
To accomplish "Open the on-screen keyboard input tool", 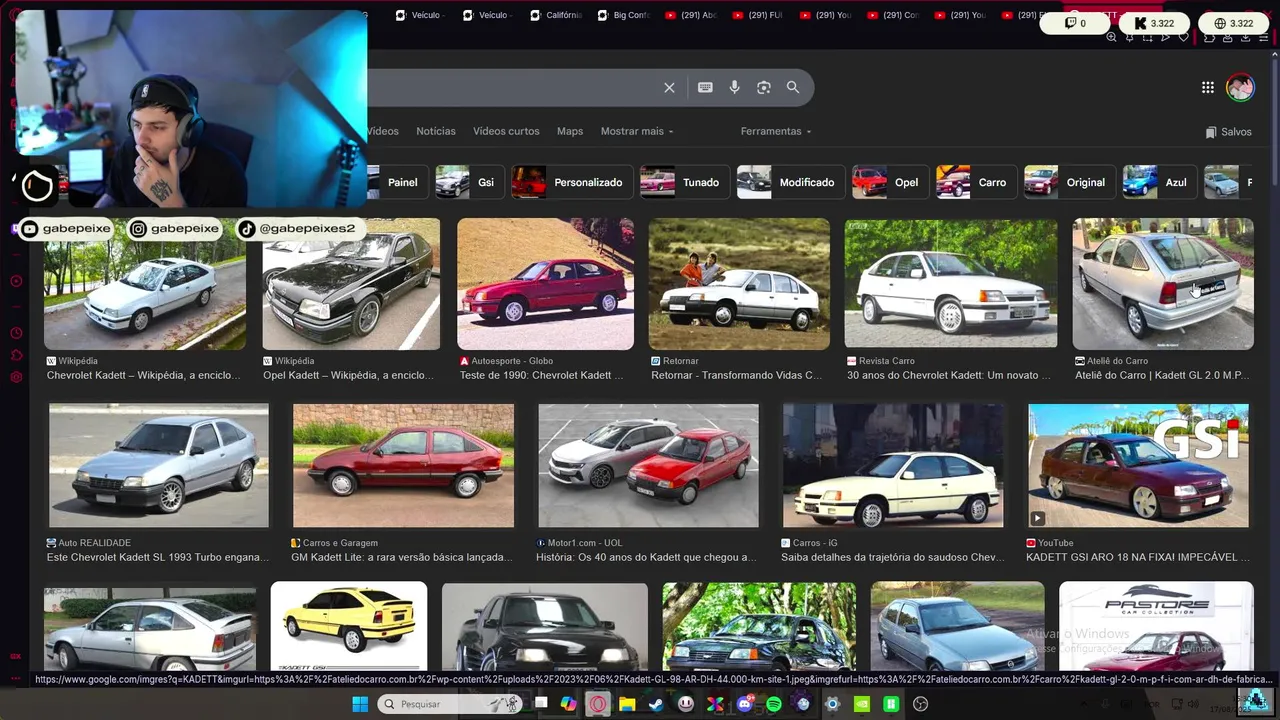I will click(x=705, y=88).
